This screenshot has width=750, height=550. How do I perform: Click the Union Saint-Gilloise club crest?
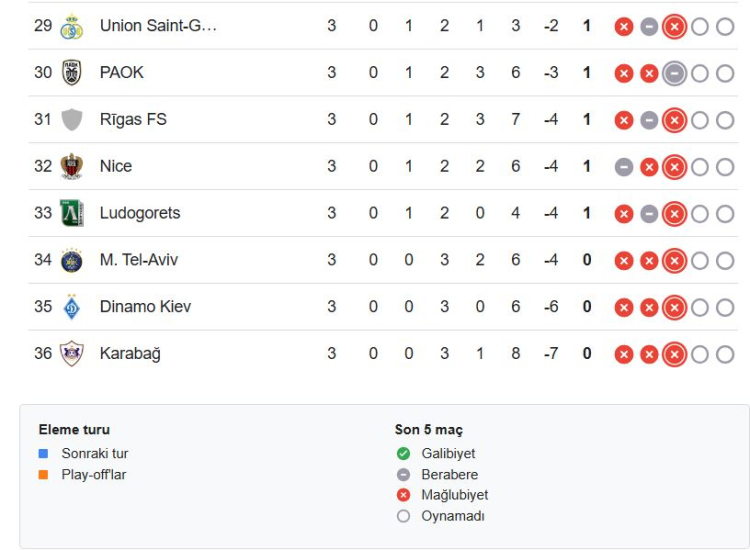click(x=72, y=26)
